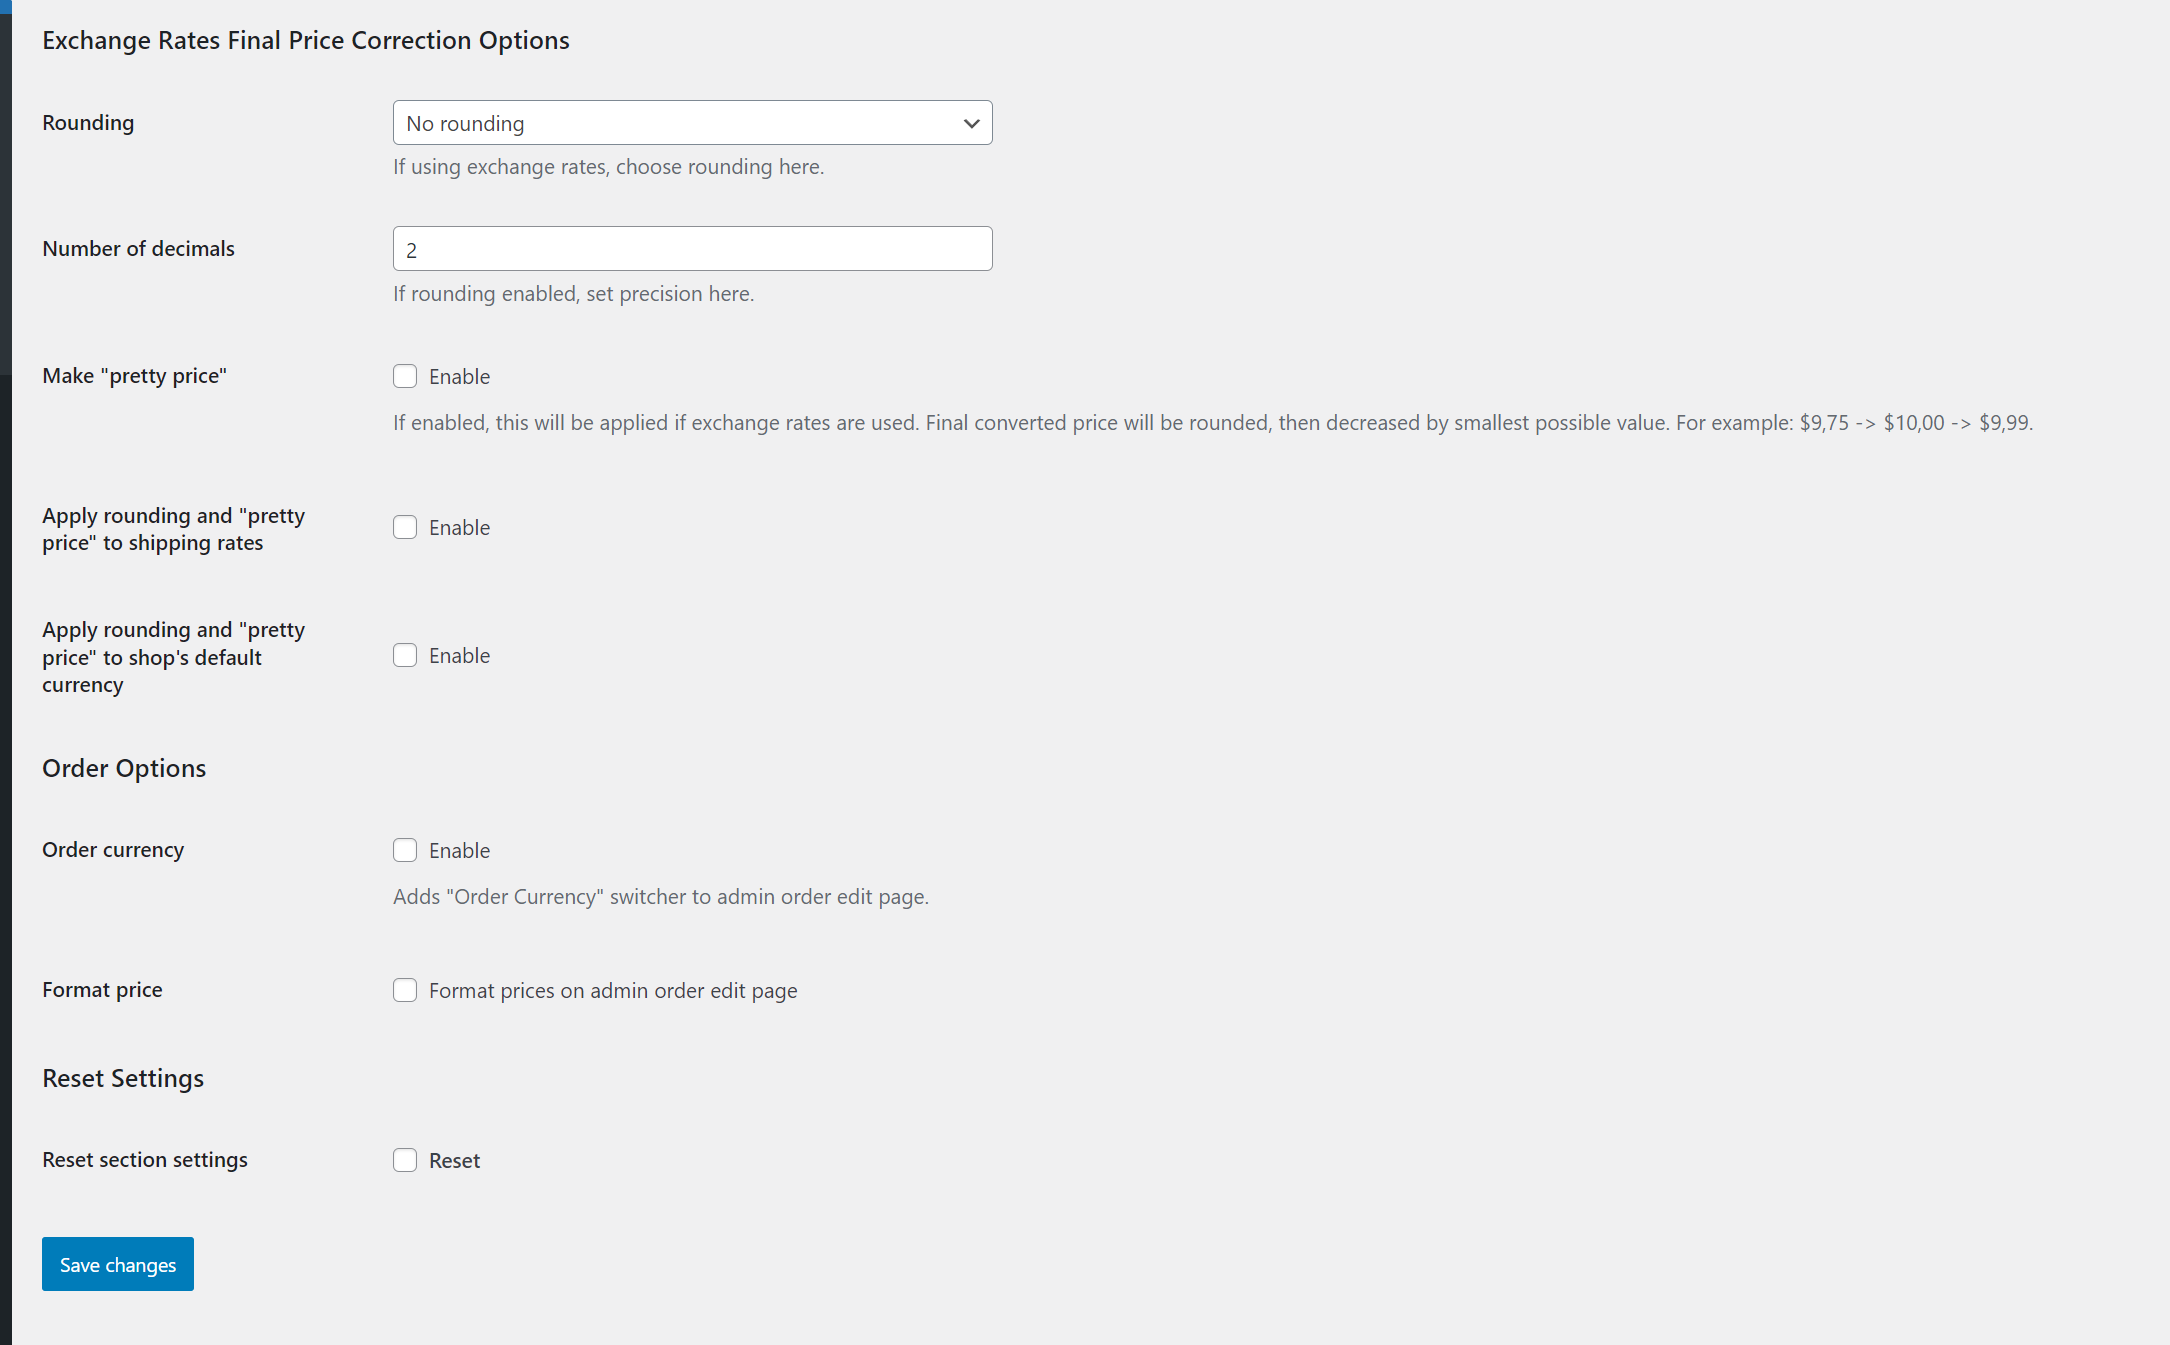This screenshot has height=1345, width=2170.
Task: Enable the Make "pretty price" checkbox
Action: [x=405, y=376]
